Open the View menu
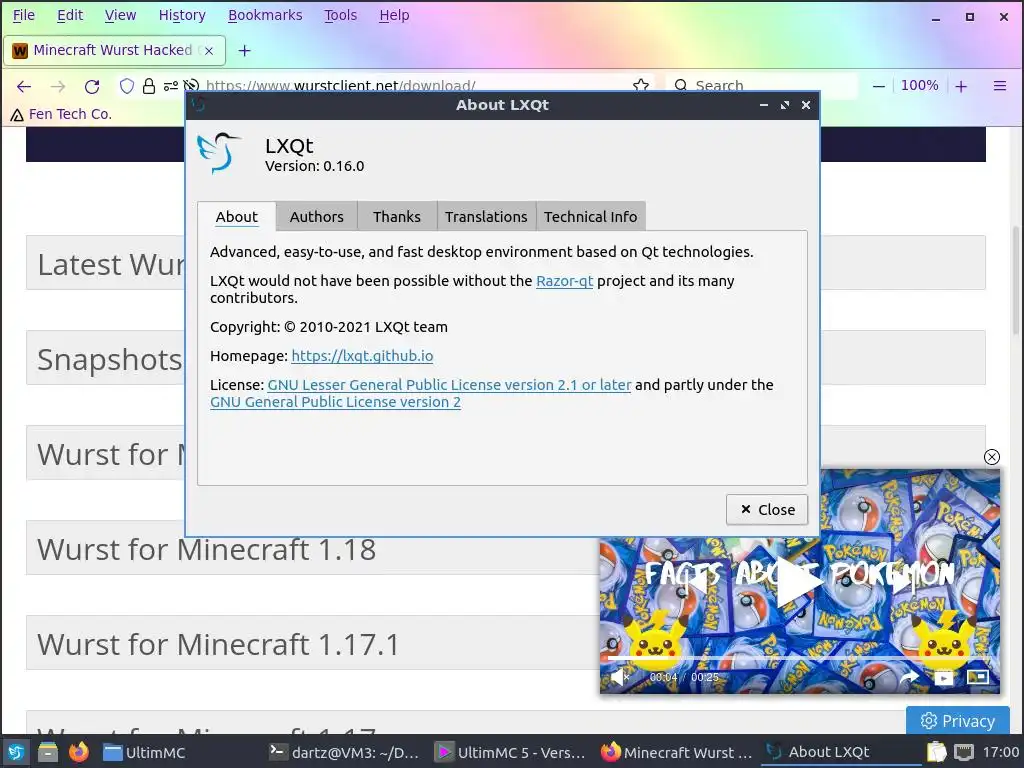 [120, 15]
